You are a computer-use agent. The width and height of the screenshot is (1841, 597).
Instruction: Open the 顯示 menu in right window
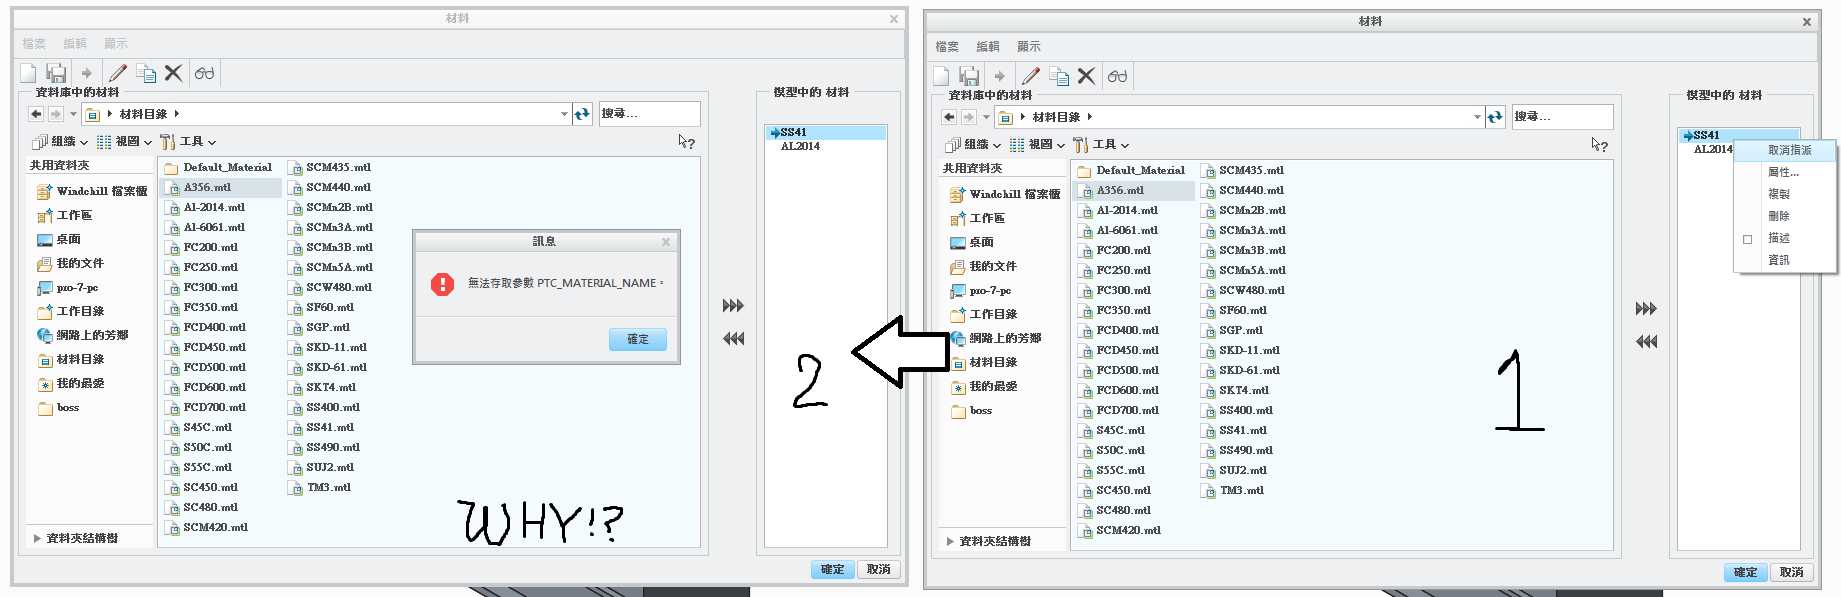point(1028,47)
